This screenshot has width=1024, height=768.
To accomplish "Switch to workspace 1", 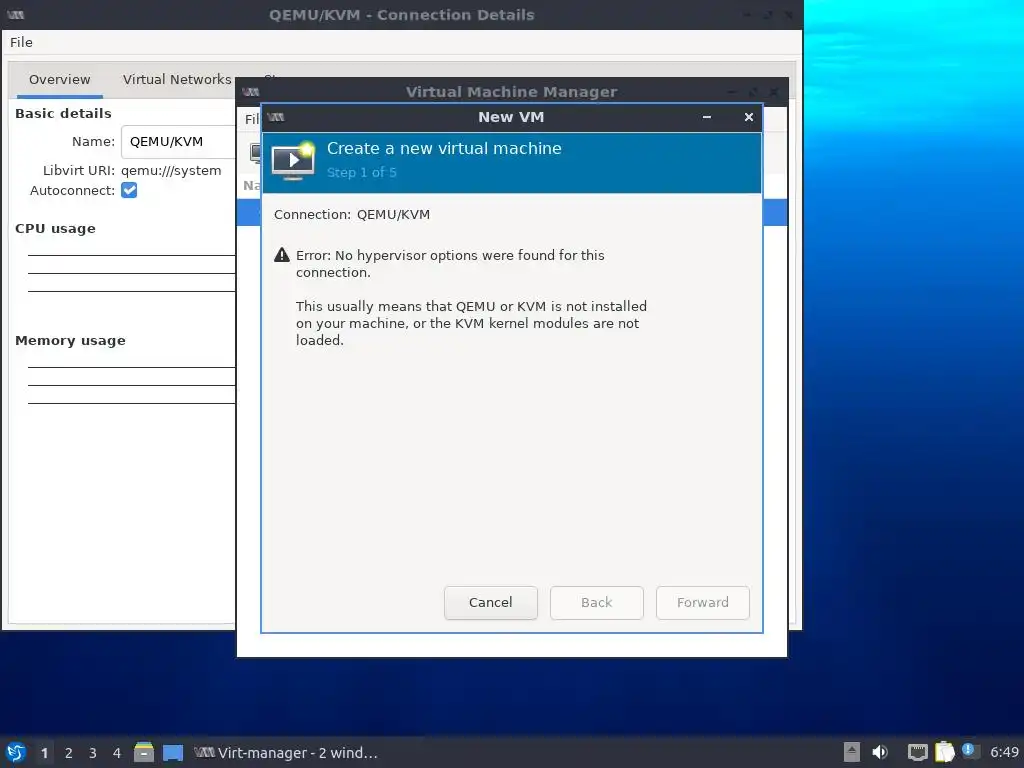I will (44, 753).
